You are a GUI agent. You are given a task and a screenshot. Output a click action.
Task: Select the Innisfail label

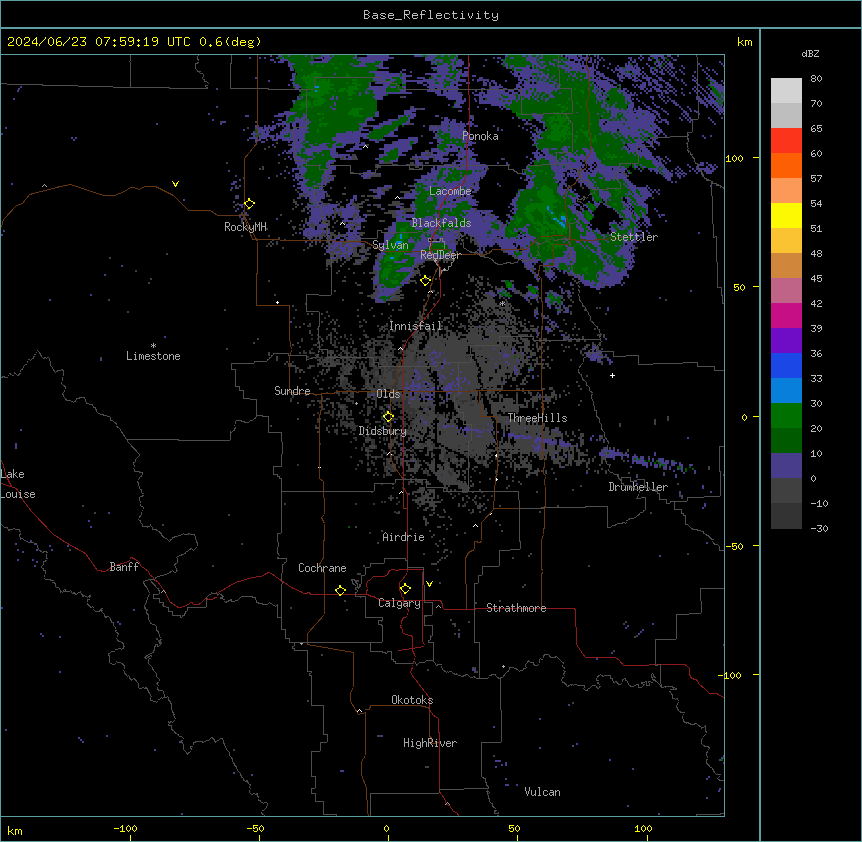coord(416,326)
